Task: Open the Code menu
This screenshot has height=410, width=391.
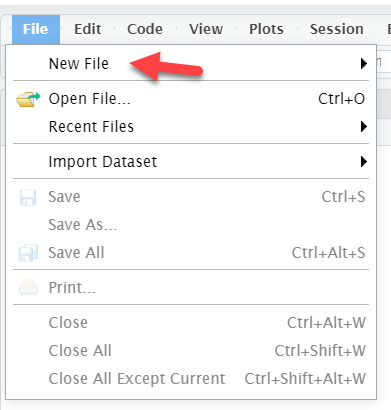Action: coord(145,29)
